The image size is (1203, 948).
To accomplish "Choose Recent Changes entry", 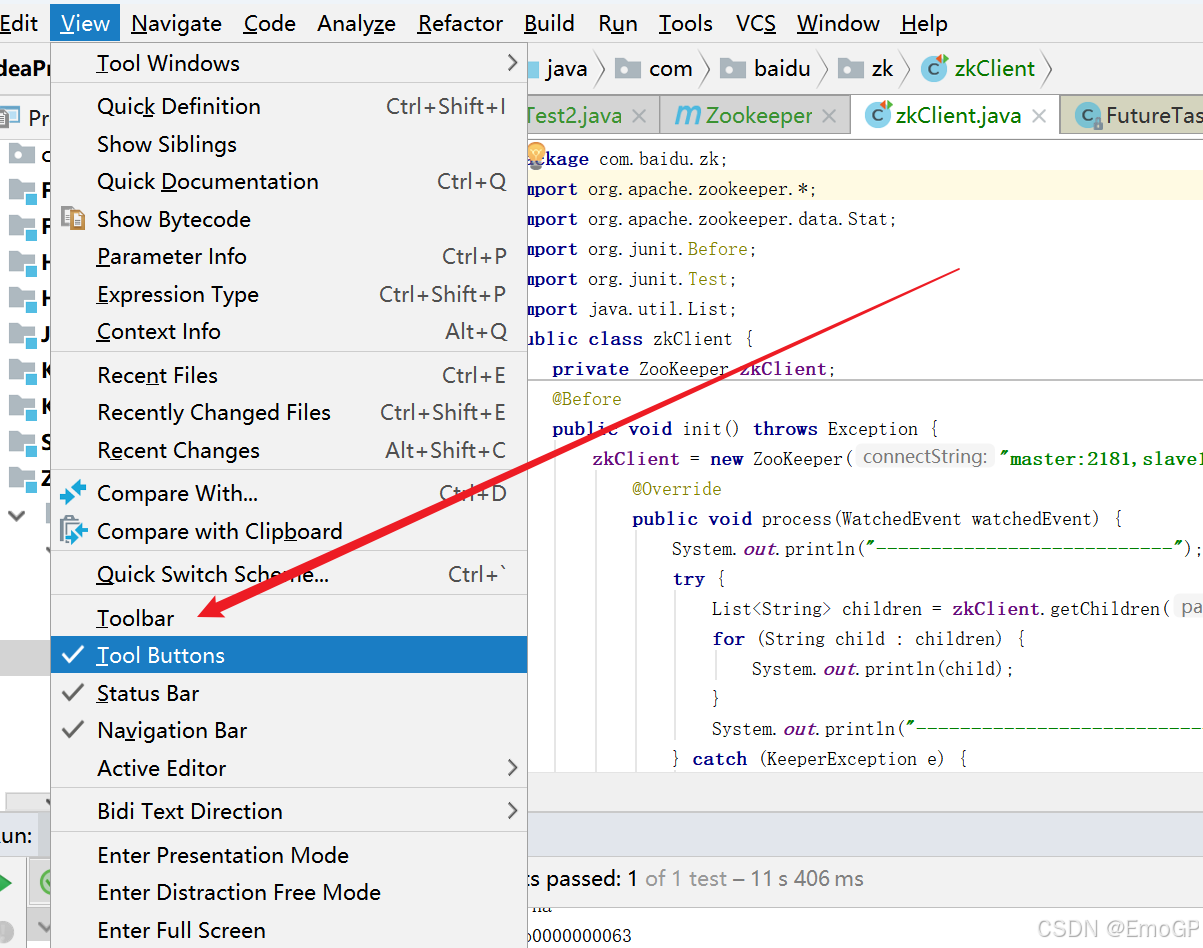I will click(289, 450).
